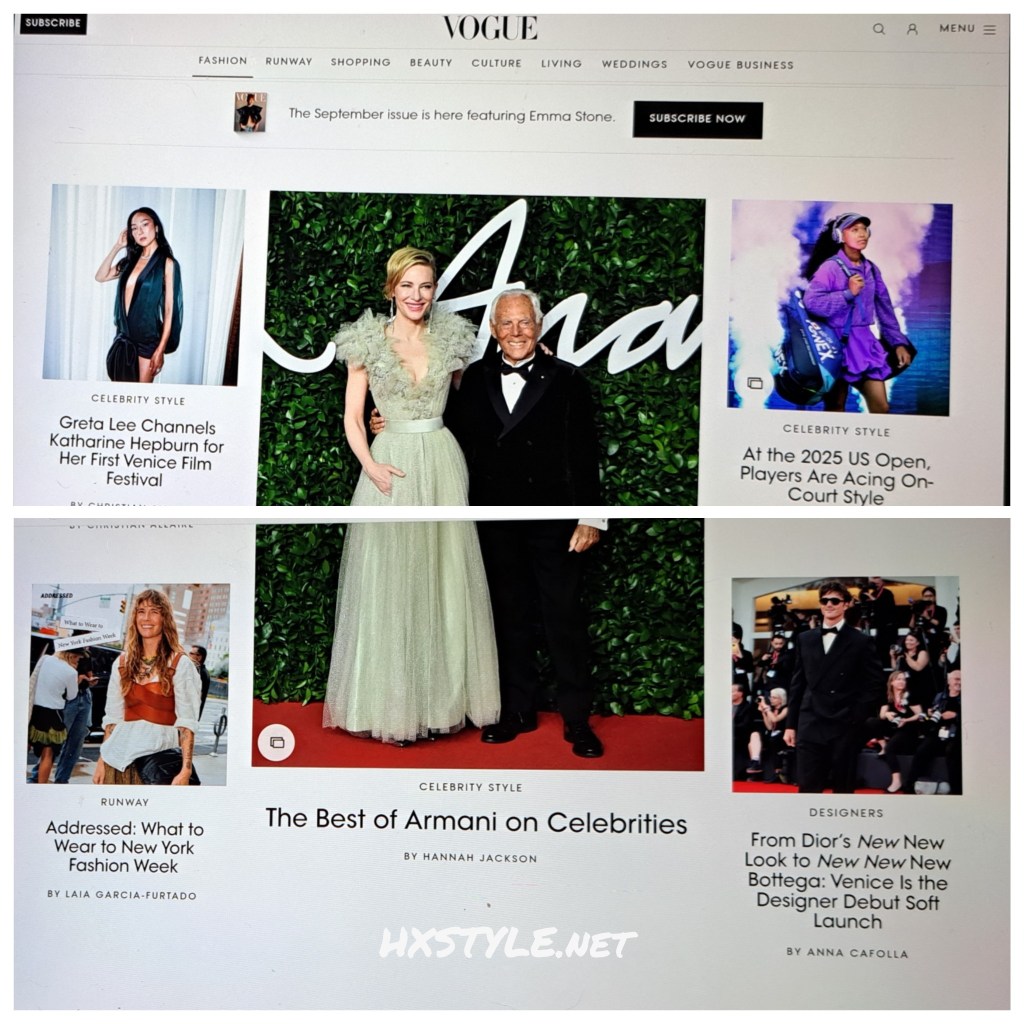
Task: Open the Greta Lee Venice article headline
Action: 137,452
